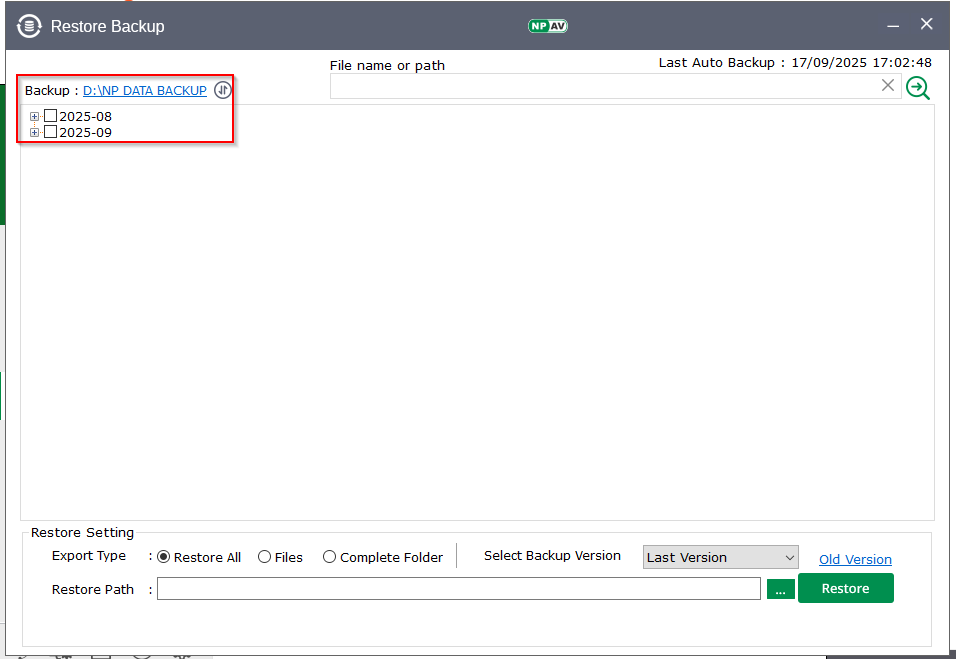Clear the file name search field with X
Viewport: 956px width, 659px height.
point(887,86)
